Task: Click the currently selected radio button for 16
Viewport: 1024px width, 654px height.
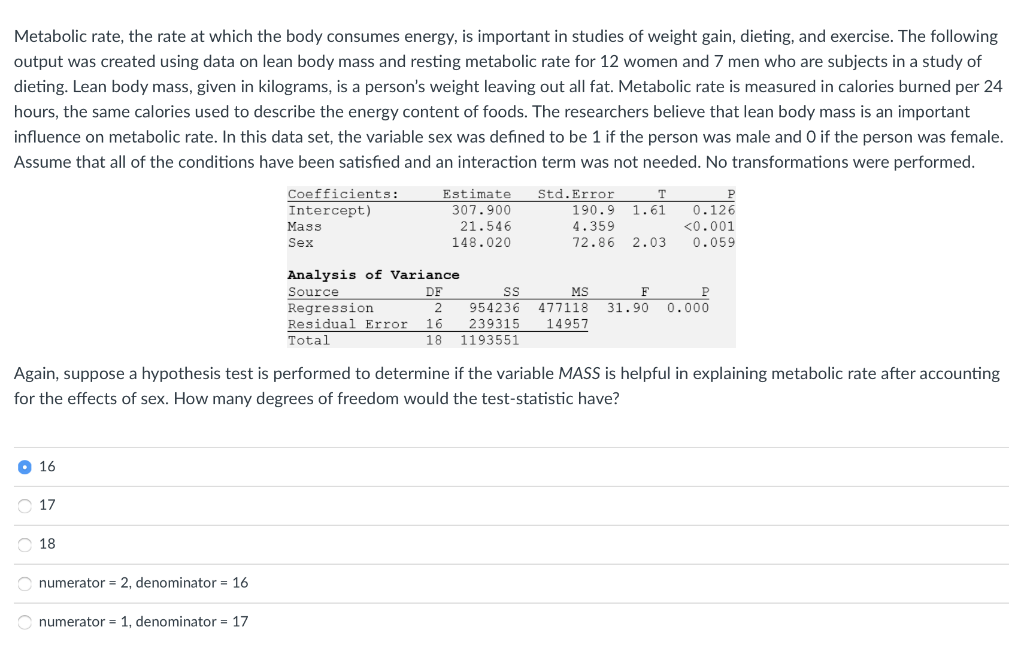Action: click(x=24, y=466)
